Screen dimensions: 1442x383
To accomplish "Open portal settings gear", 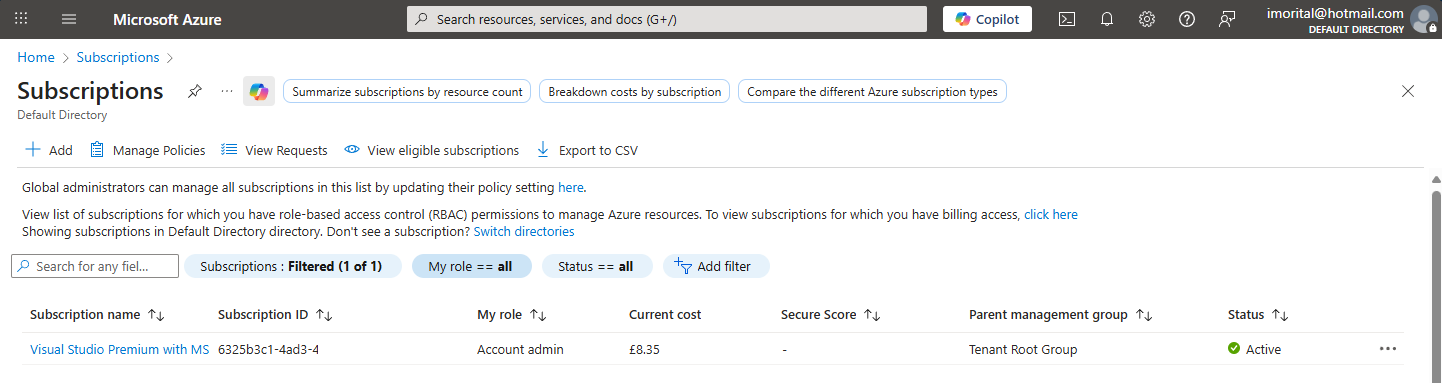I will (1147, 19).
